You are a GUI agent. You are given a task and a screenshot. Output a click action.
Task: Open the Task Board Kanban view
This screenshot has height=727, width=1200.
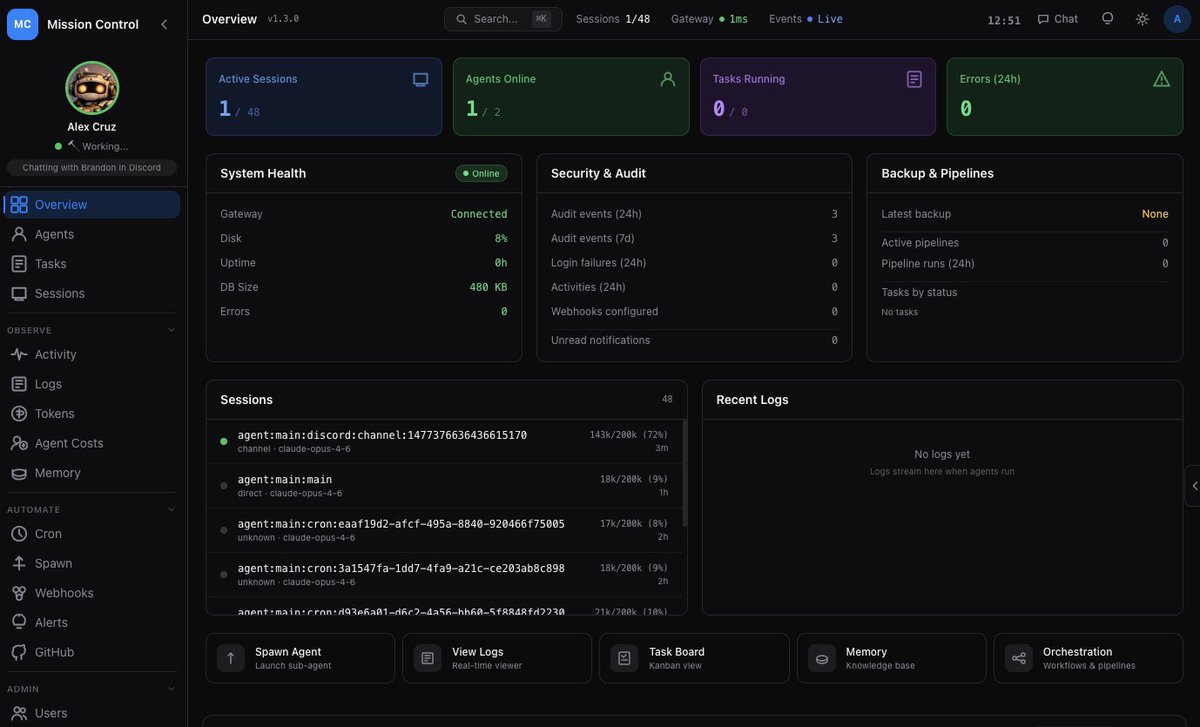pos(693,657)
